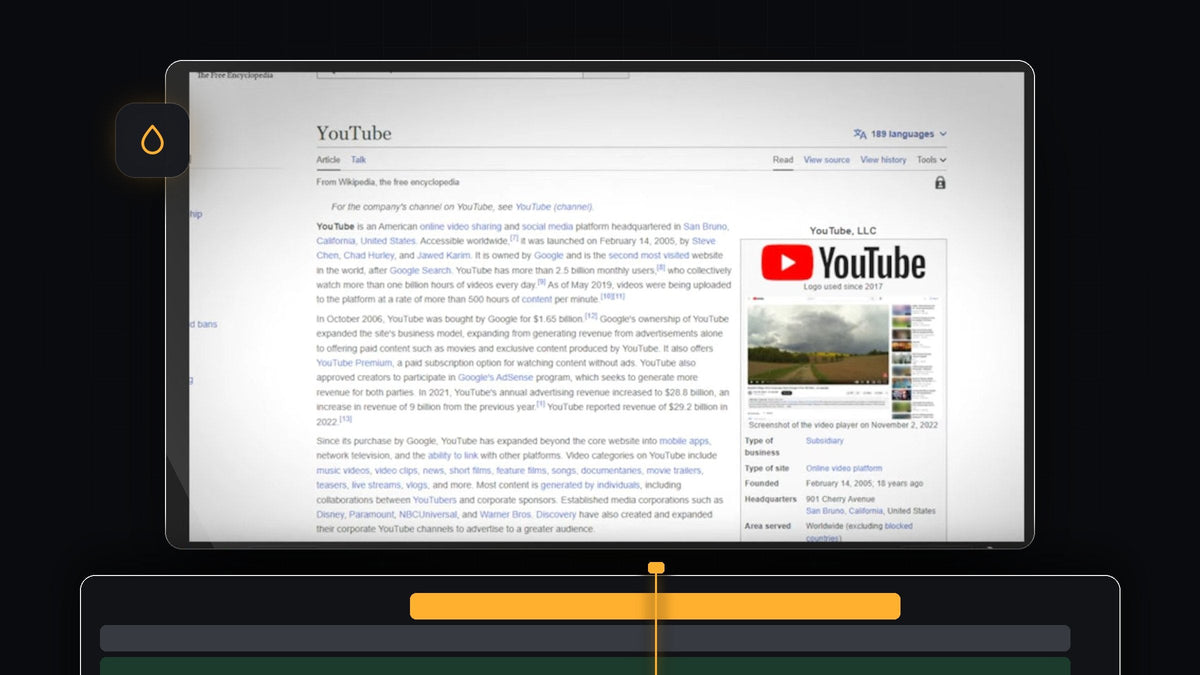Image resolution: width=1200 pixels, height=675 pixels.
Task: Open the feature films link
Action: pyautogui.click(x=521, y=470)
